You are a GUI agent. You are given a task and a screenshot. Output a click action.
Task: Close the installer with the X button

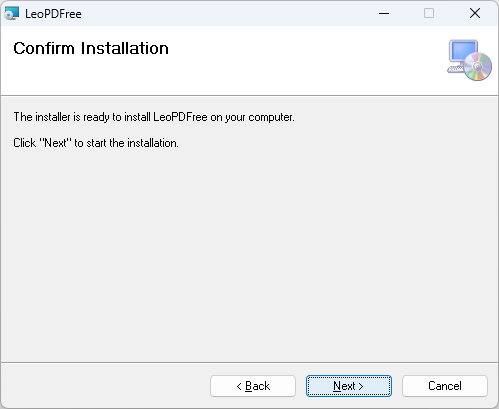475,13
